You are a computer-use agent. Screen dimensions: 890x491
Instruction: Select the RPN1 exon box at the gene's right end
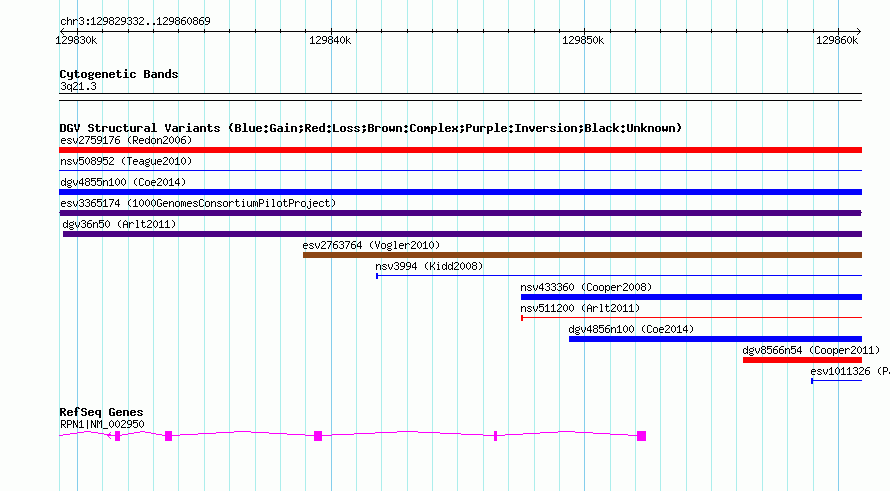[x=641, y=436]
